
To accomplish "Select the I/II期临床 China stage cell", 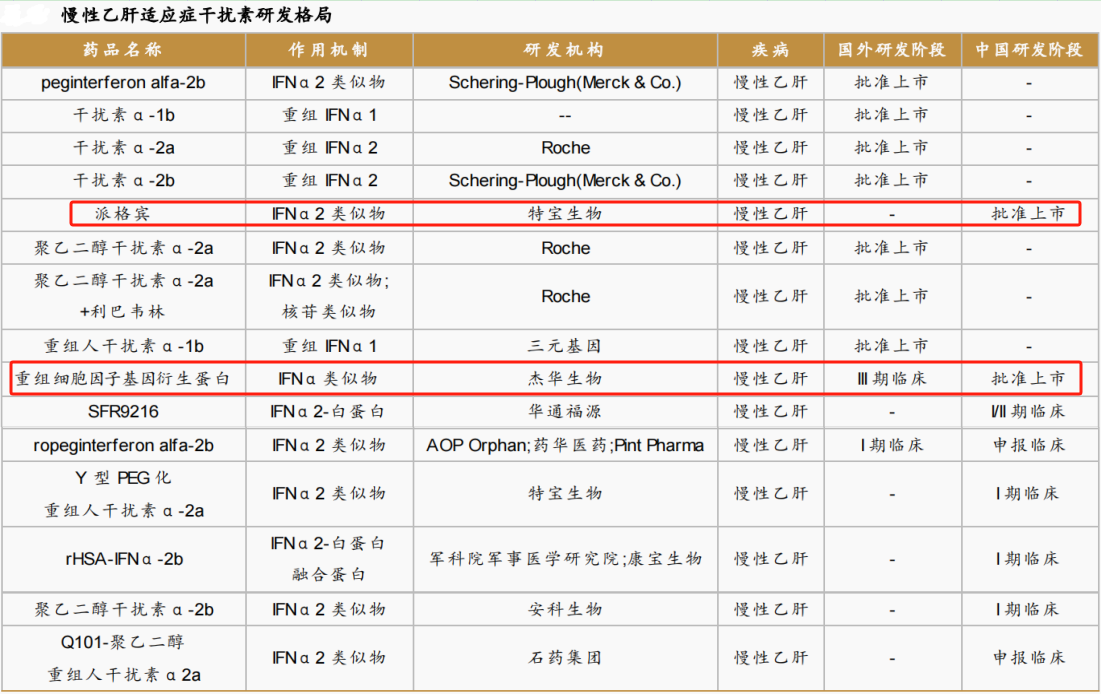I will (x=1028, y=412).
